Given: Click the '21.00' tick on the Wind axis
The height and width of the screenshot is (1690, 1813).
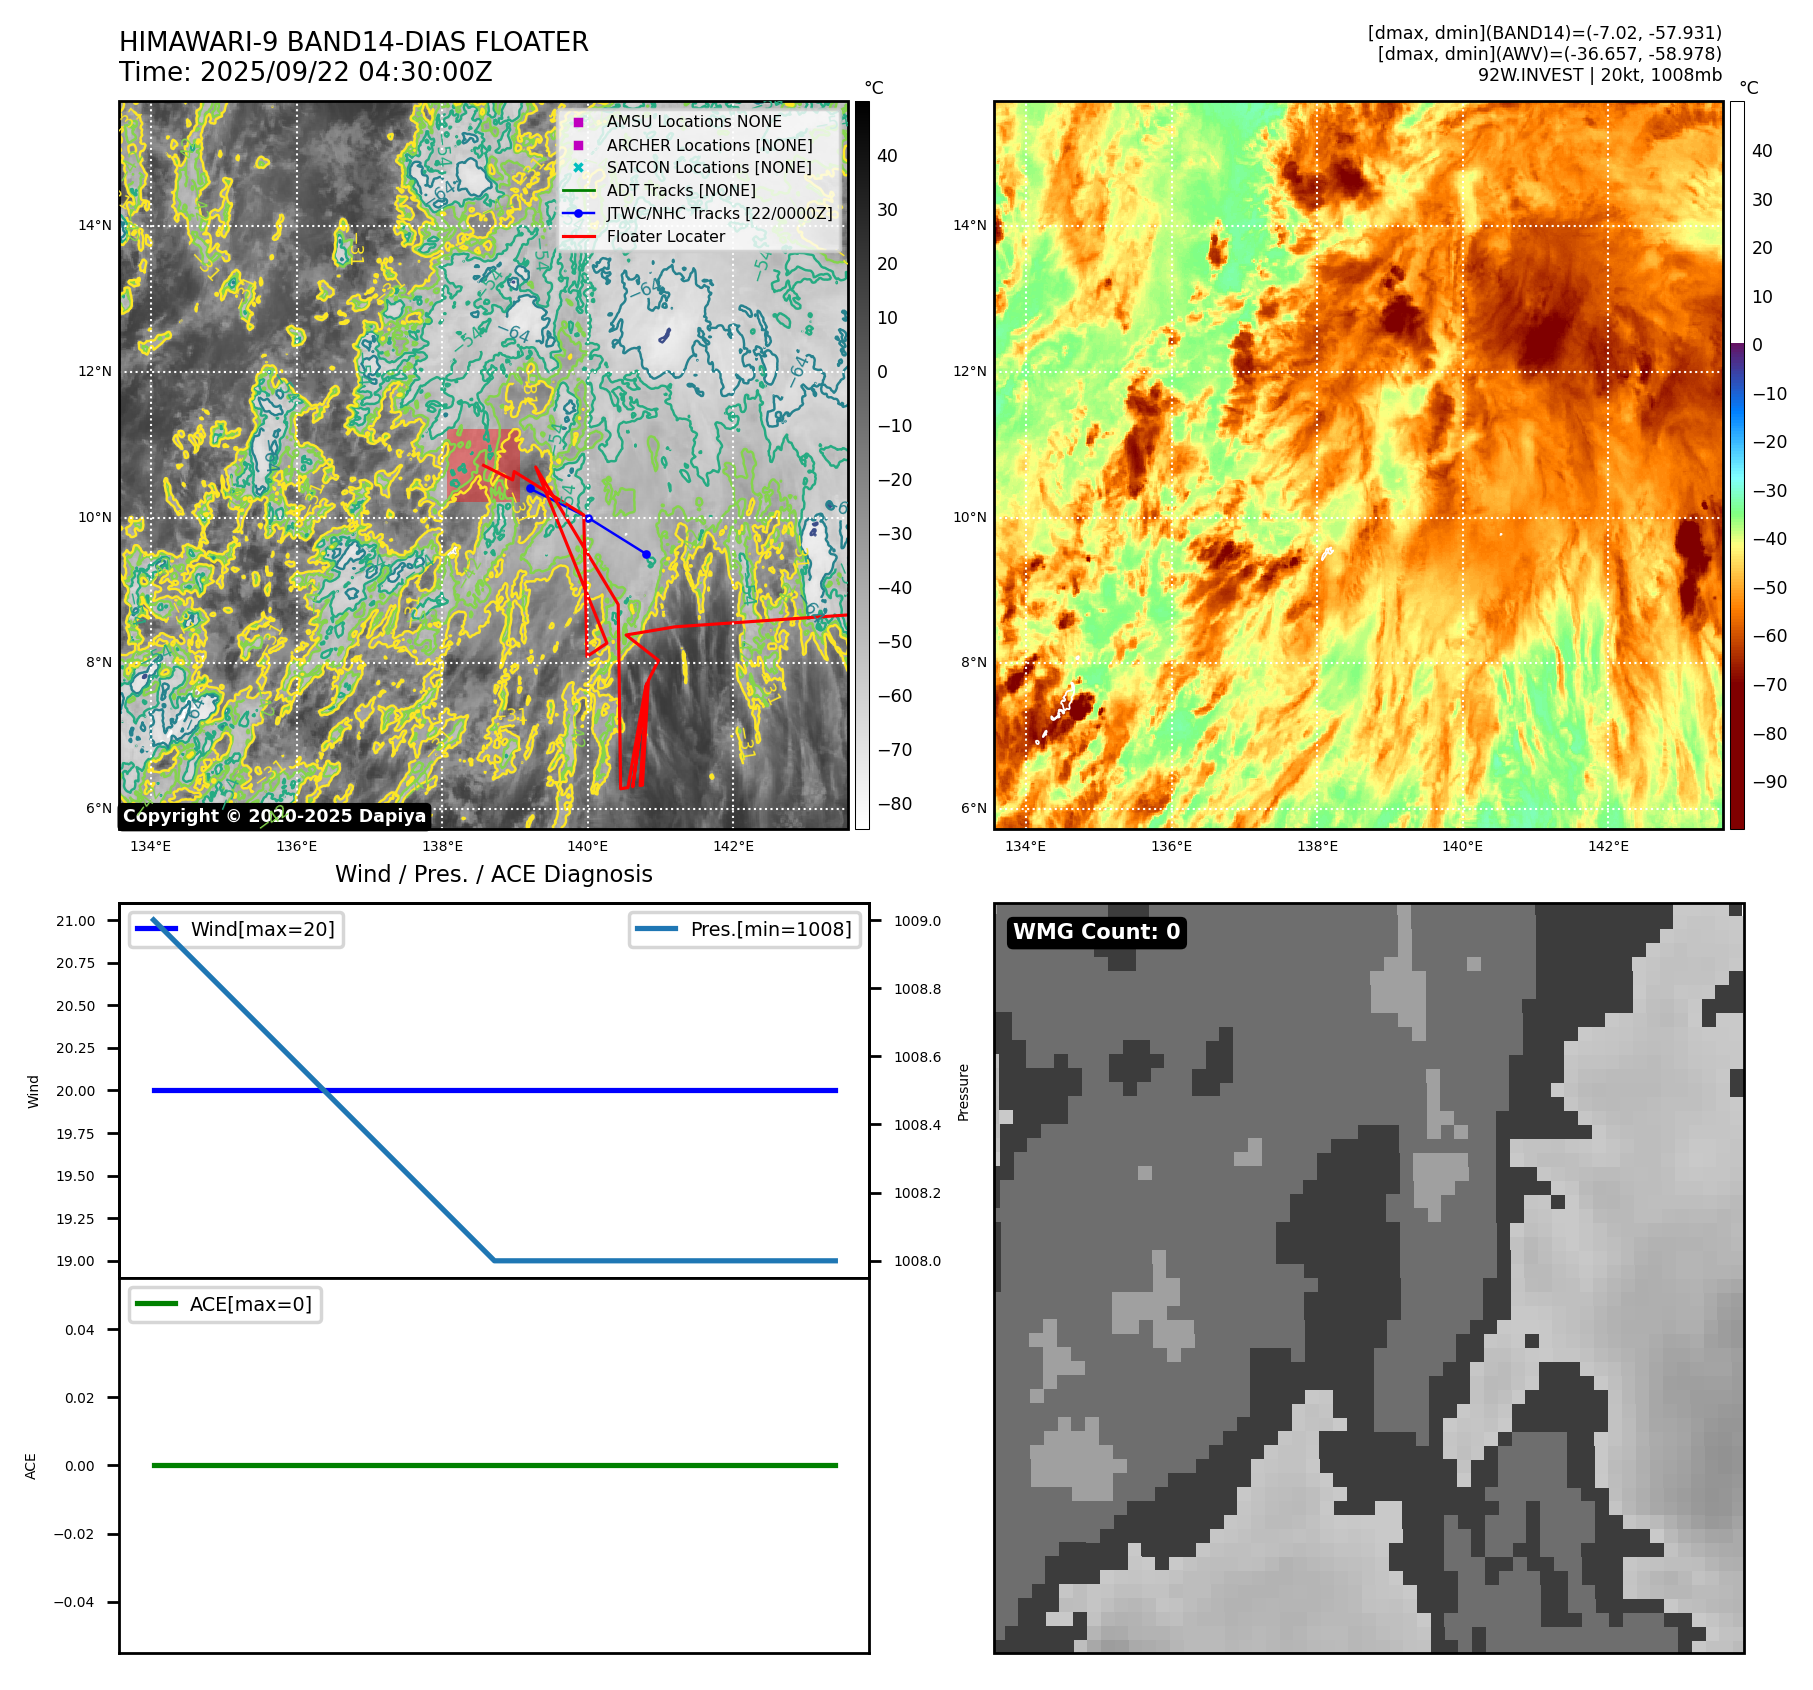Looking at the screenshot, I should (x=76, y=921).
